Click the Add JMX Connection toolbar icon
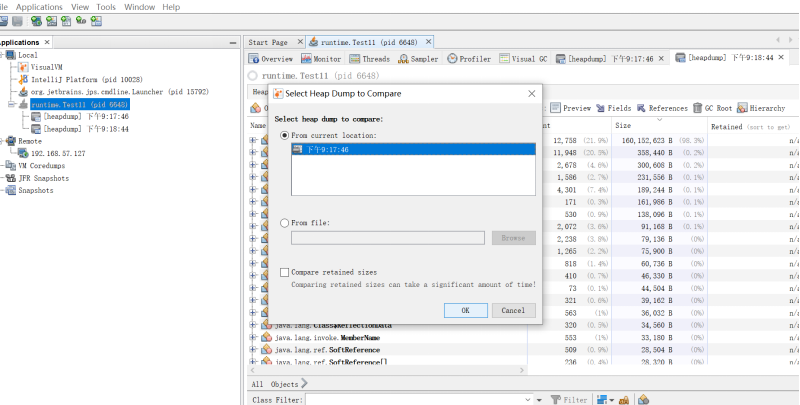This screenshot has width=800, height=405. coord(51,21)
